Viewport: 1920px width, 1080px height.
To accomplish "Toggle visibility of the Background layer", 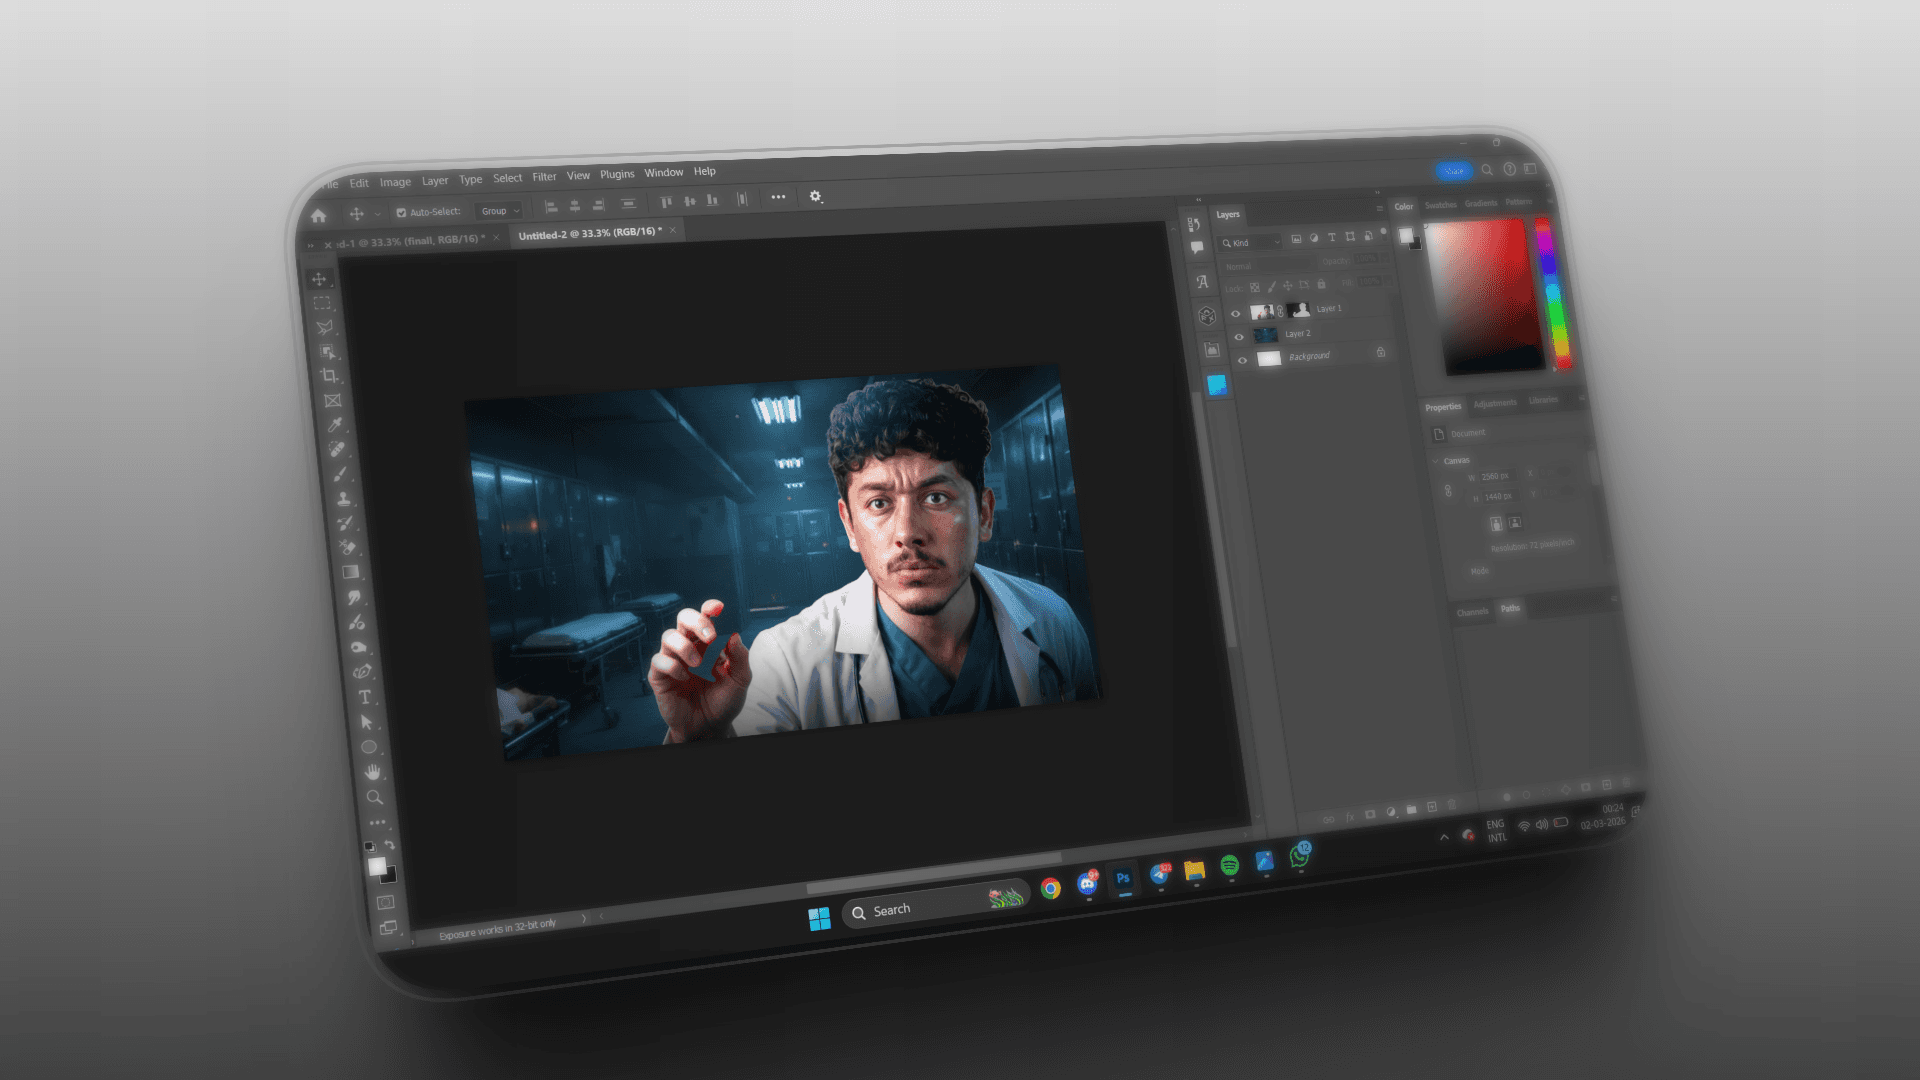I will click(x=1242, y=361).
